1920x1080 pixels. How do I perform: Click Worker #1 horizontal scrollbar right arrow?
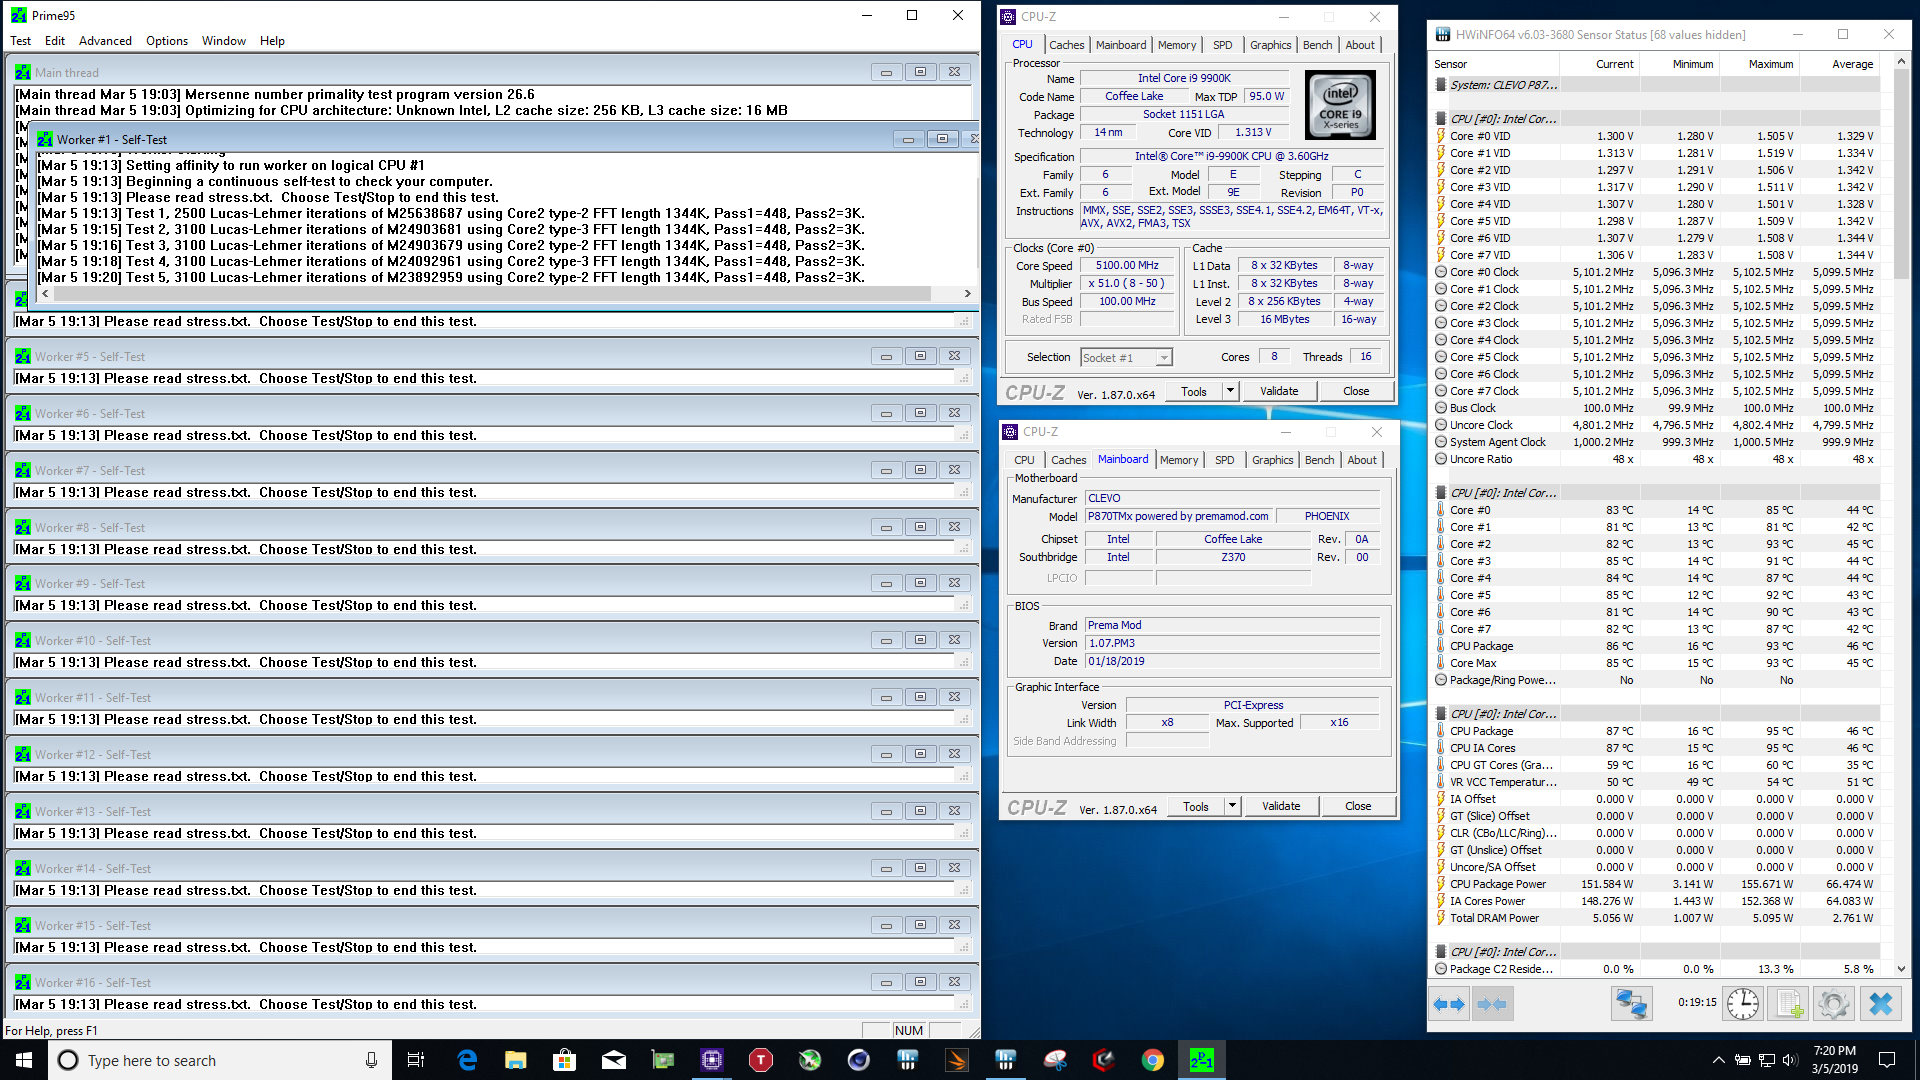[x=967, y=293]
